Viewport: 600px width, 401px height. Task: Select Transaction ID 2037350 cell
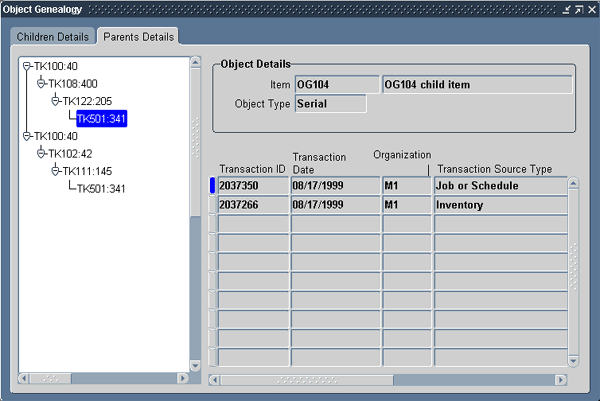[x=253, y=186]
